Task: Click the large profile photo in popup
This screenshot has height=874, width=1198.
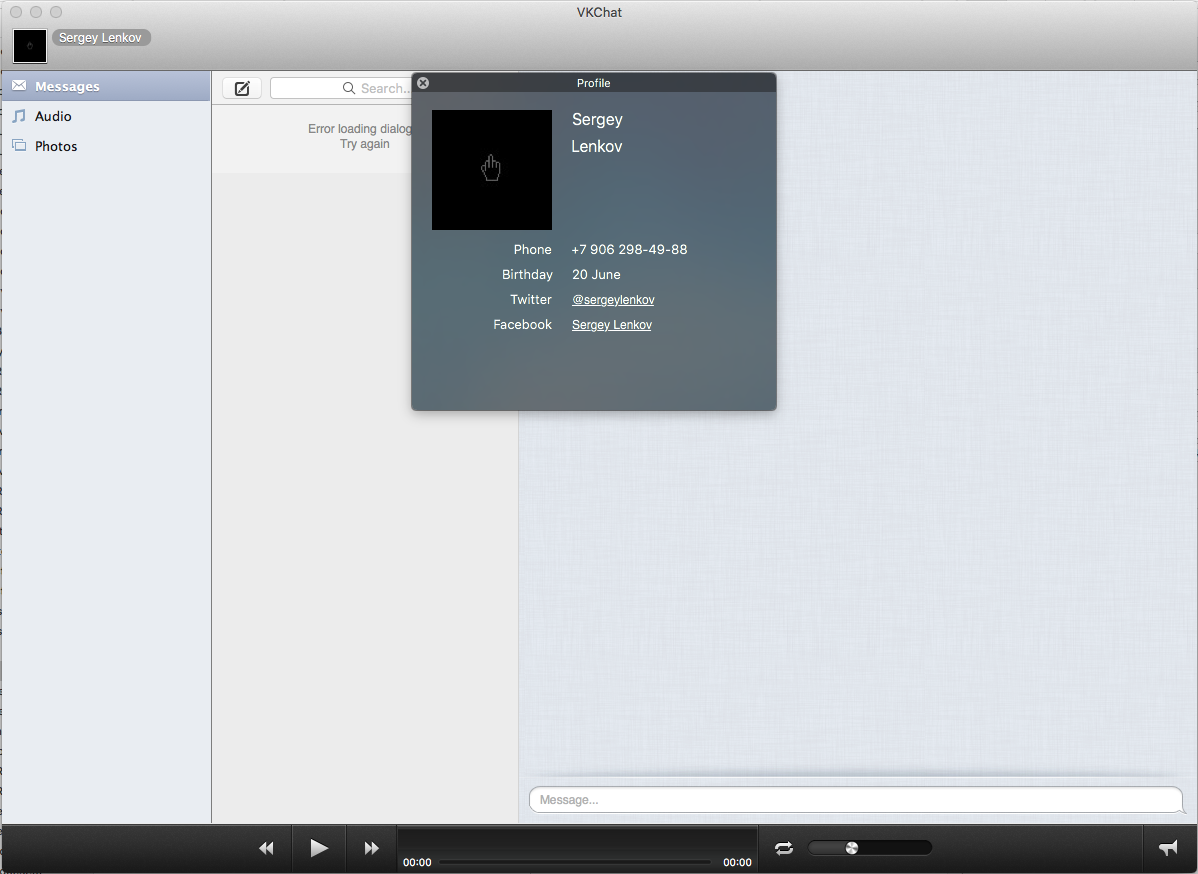Action: [492, 170]
